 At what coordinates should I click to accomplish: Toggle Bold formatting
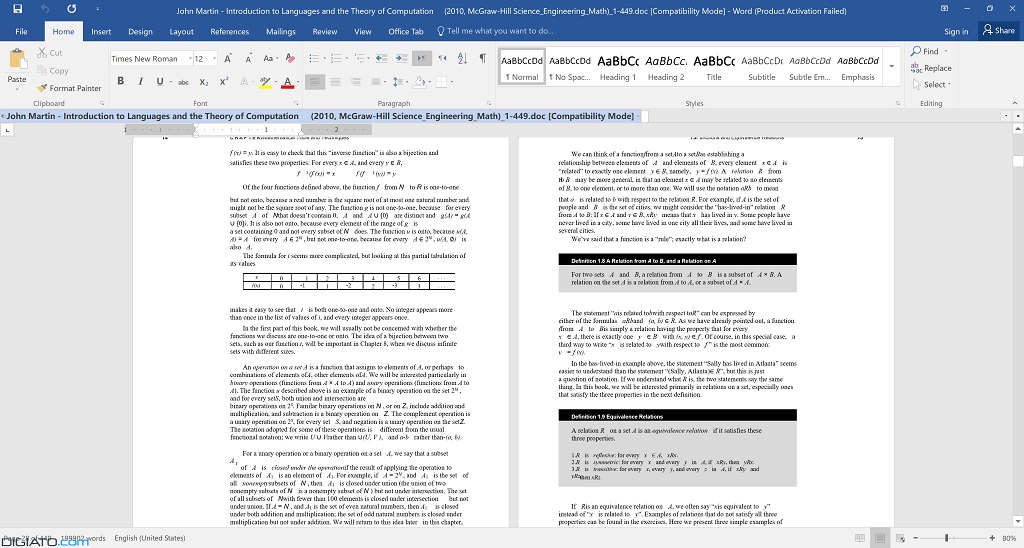pos(120,82)
